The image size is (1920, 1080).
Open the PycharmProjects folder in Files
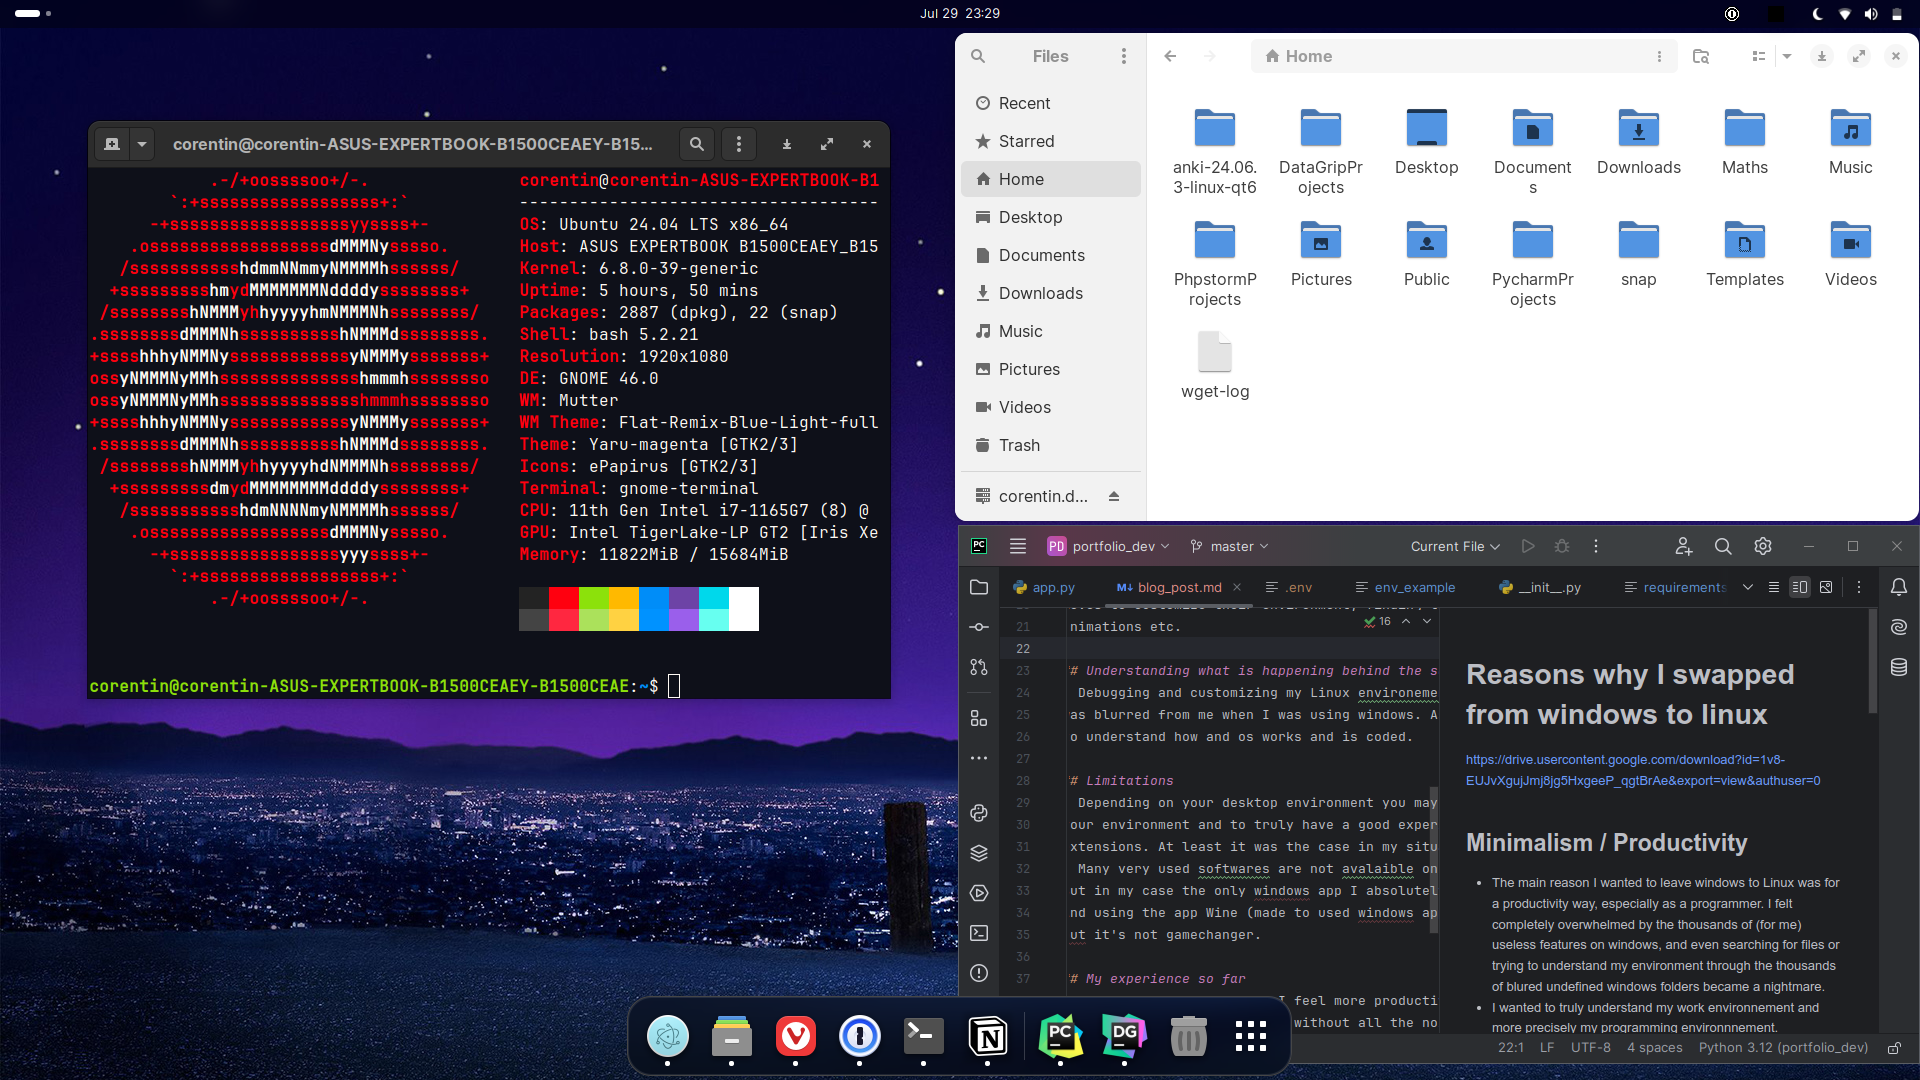1533,262
